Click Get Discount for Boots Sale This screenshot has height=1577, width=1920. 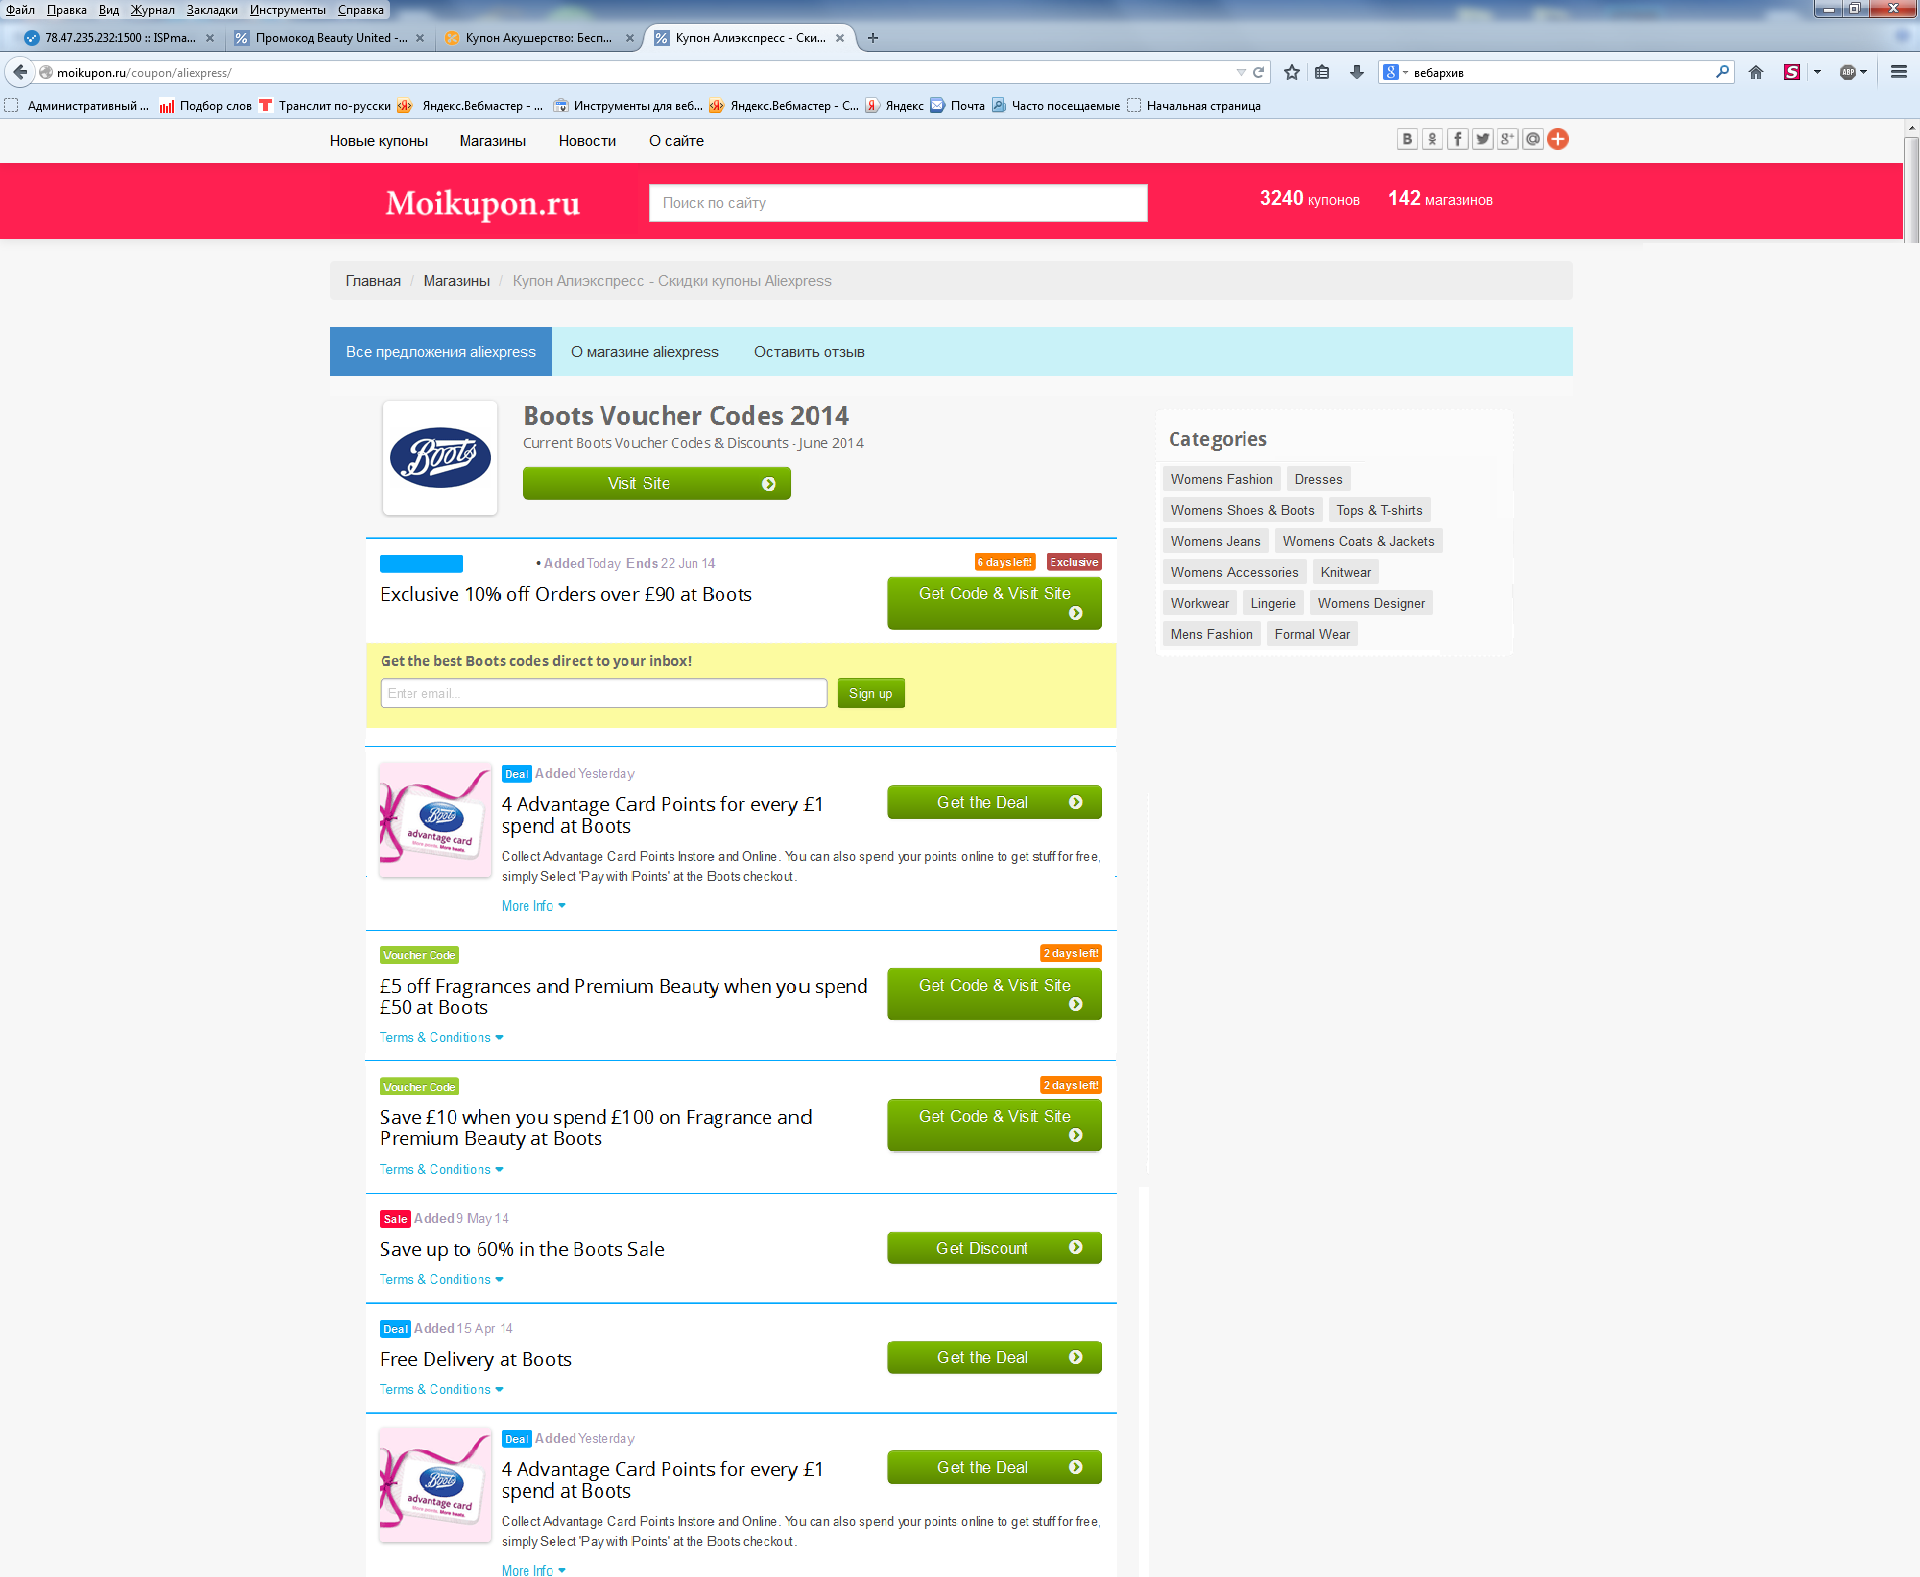994,1248
